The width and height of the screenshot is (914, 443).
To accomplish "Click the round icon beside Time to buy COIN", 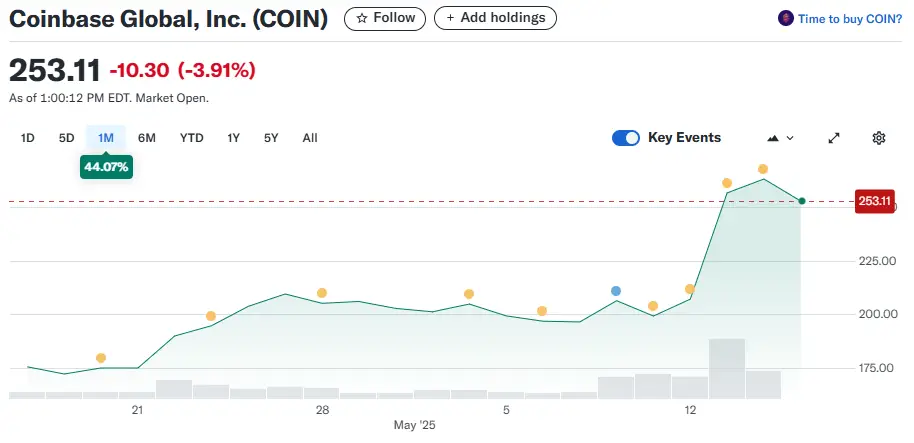I will click(786, 18).
